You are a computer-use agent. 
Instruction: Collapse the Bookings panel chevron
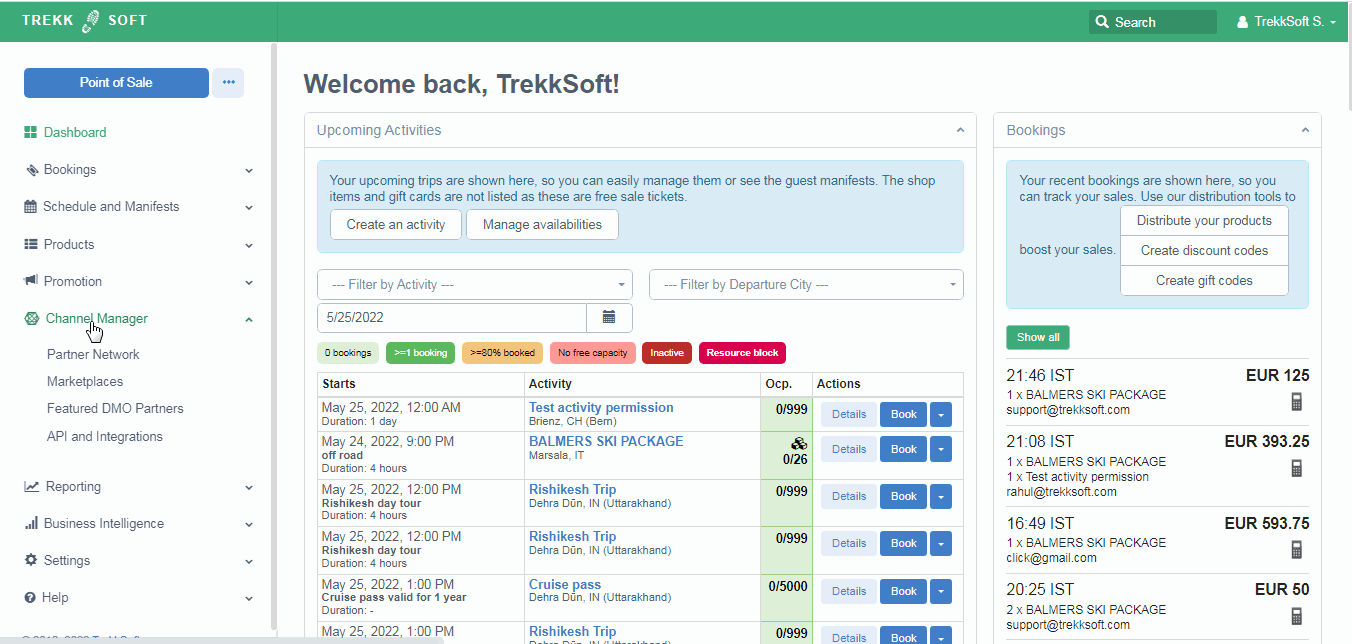[1305, 130]
